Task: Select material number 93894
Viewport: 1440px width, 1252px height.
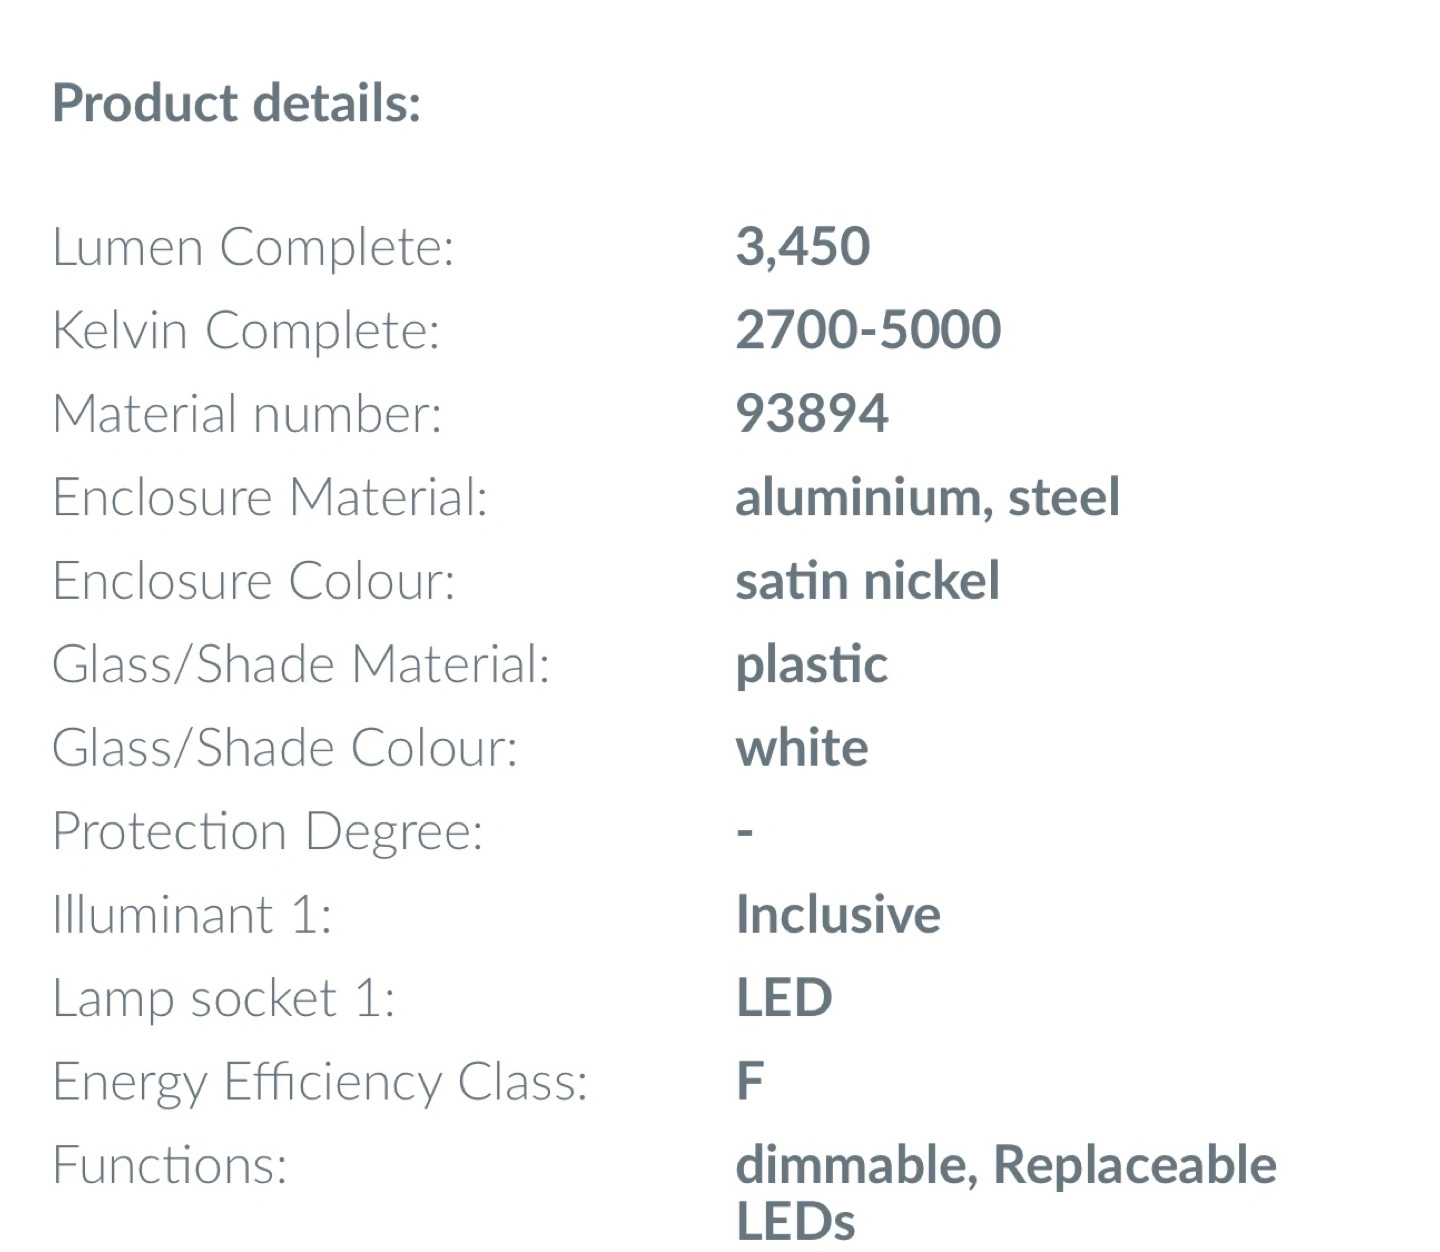Action: click(x=811, y=414)
